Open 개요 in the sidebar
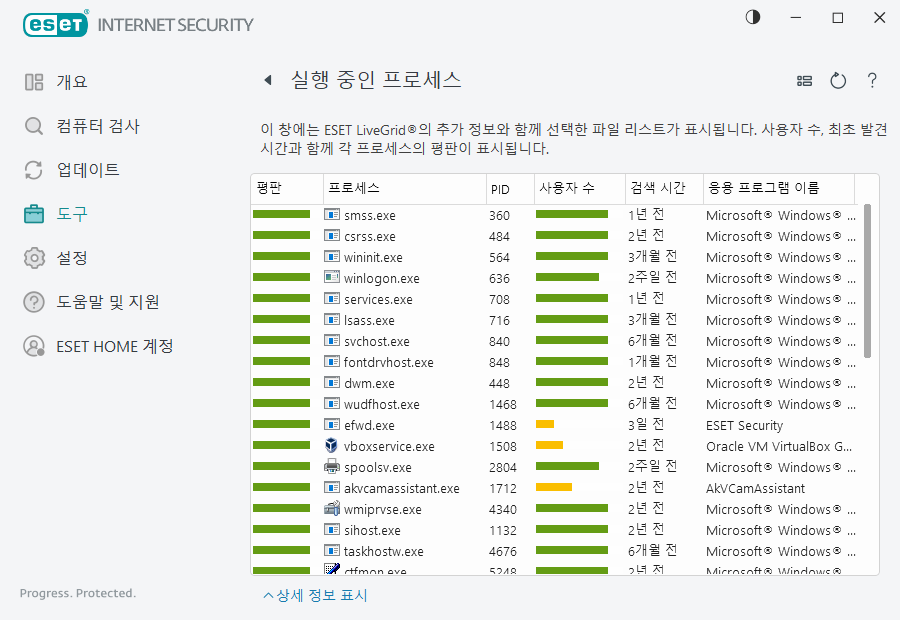Viewport: 900px width, 620px height. (x=71, y=82)
